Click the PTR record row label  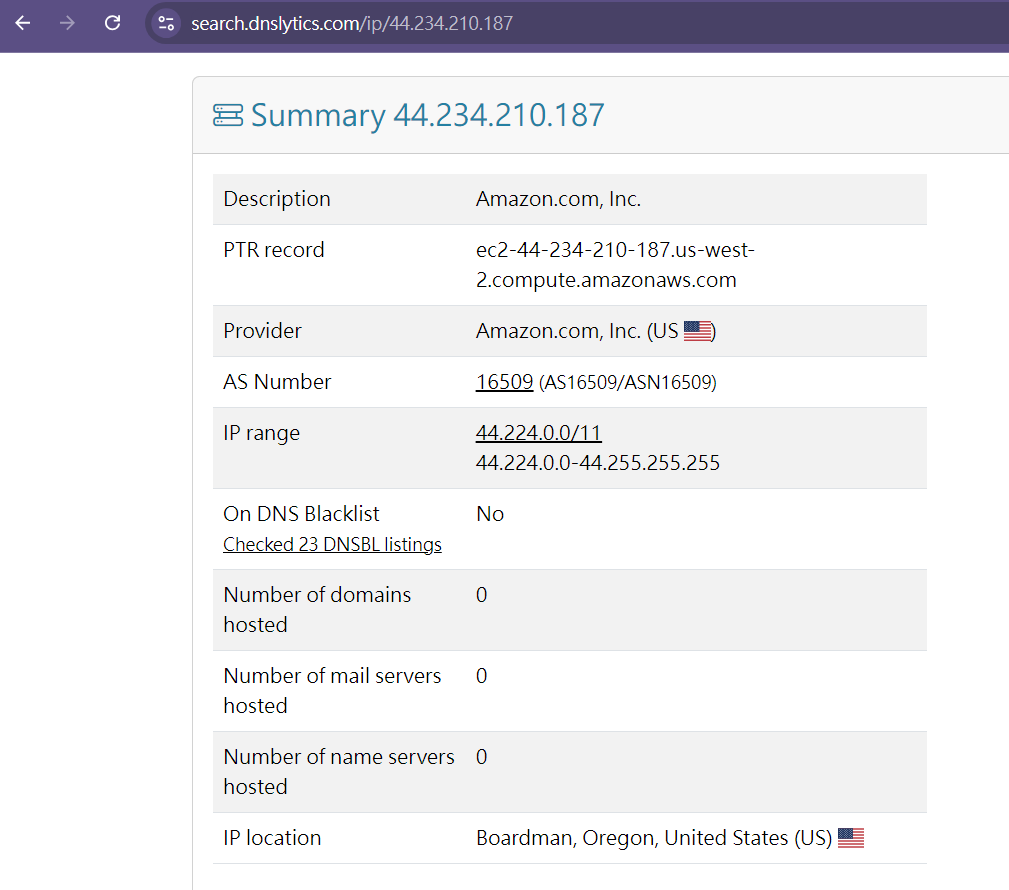(x=273, y=250)
